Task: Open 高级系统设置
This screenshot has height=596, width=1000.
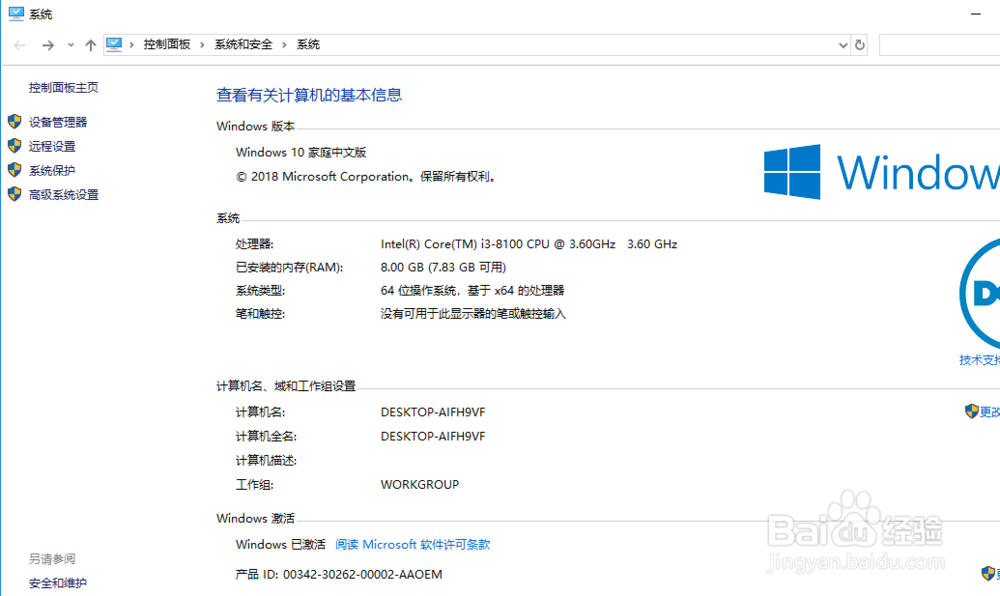Action: click(64, 194)
